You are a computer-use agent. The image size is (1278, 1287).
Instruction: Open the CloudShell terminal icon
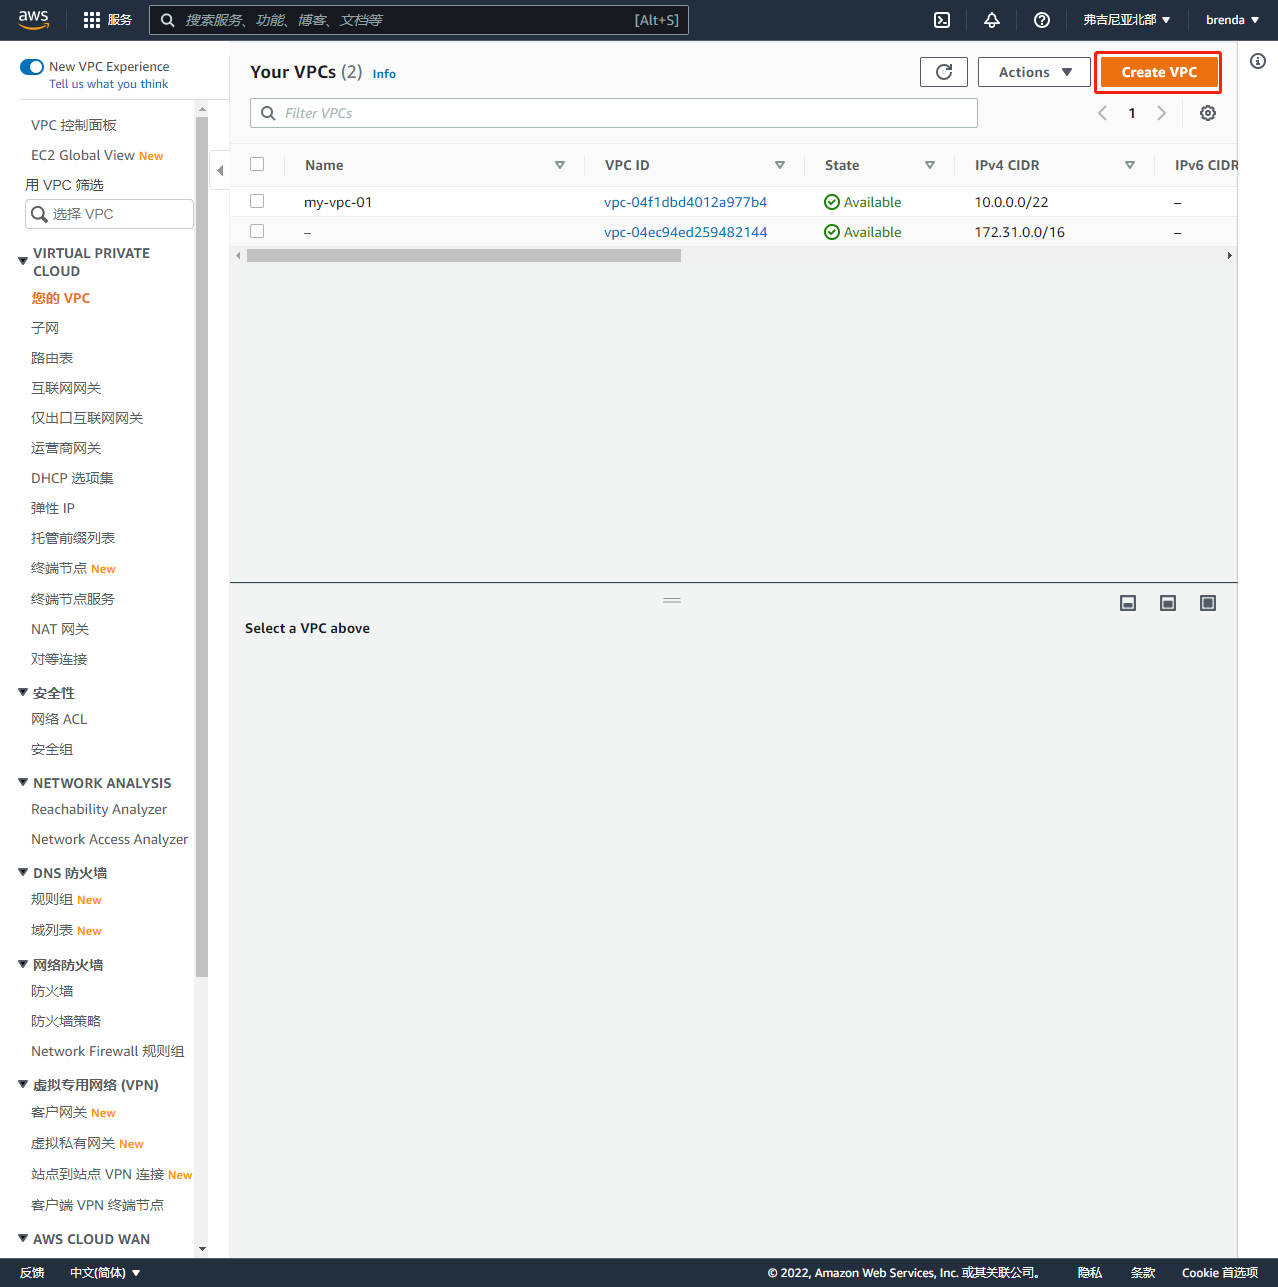942,20
